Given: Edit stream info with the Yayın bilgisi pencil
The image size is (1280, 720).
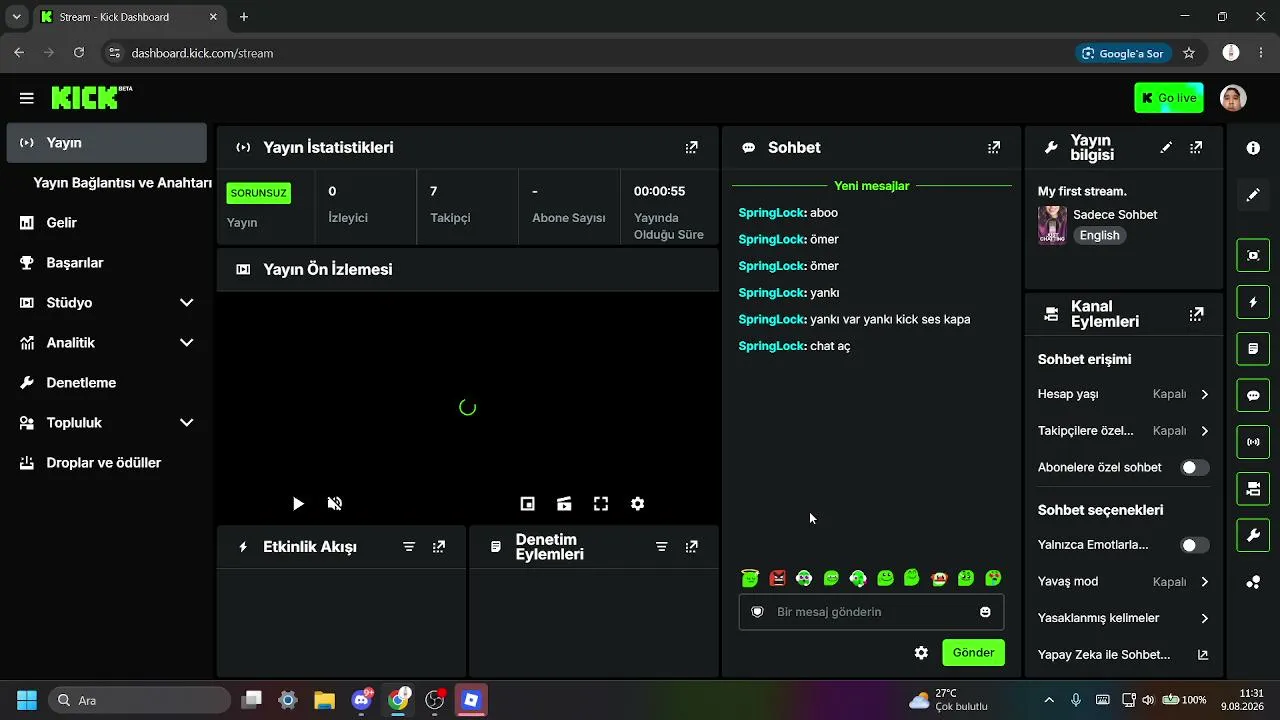Looking at the screenshot, I should click(1166, 147).
